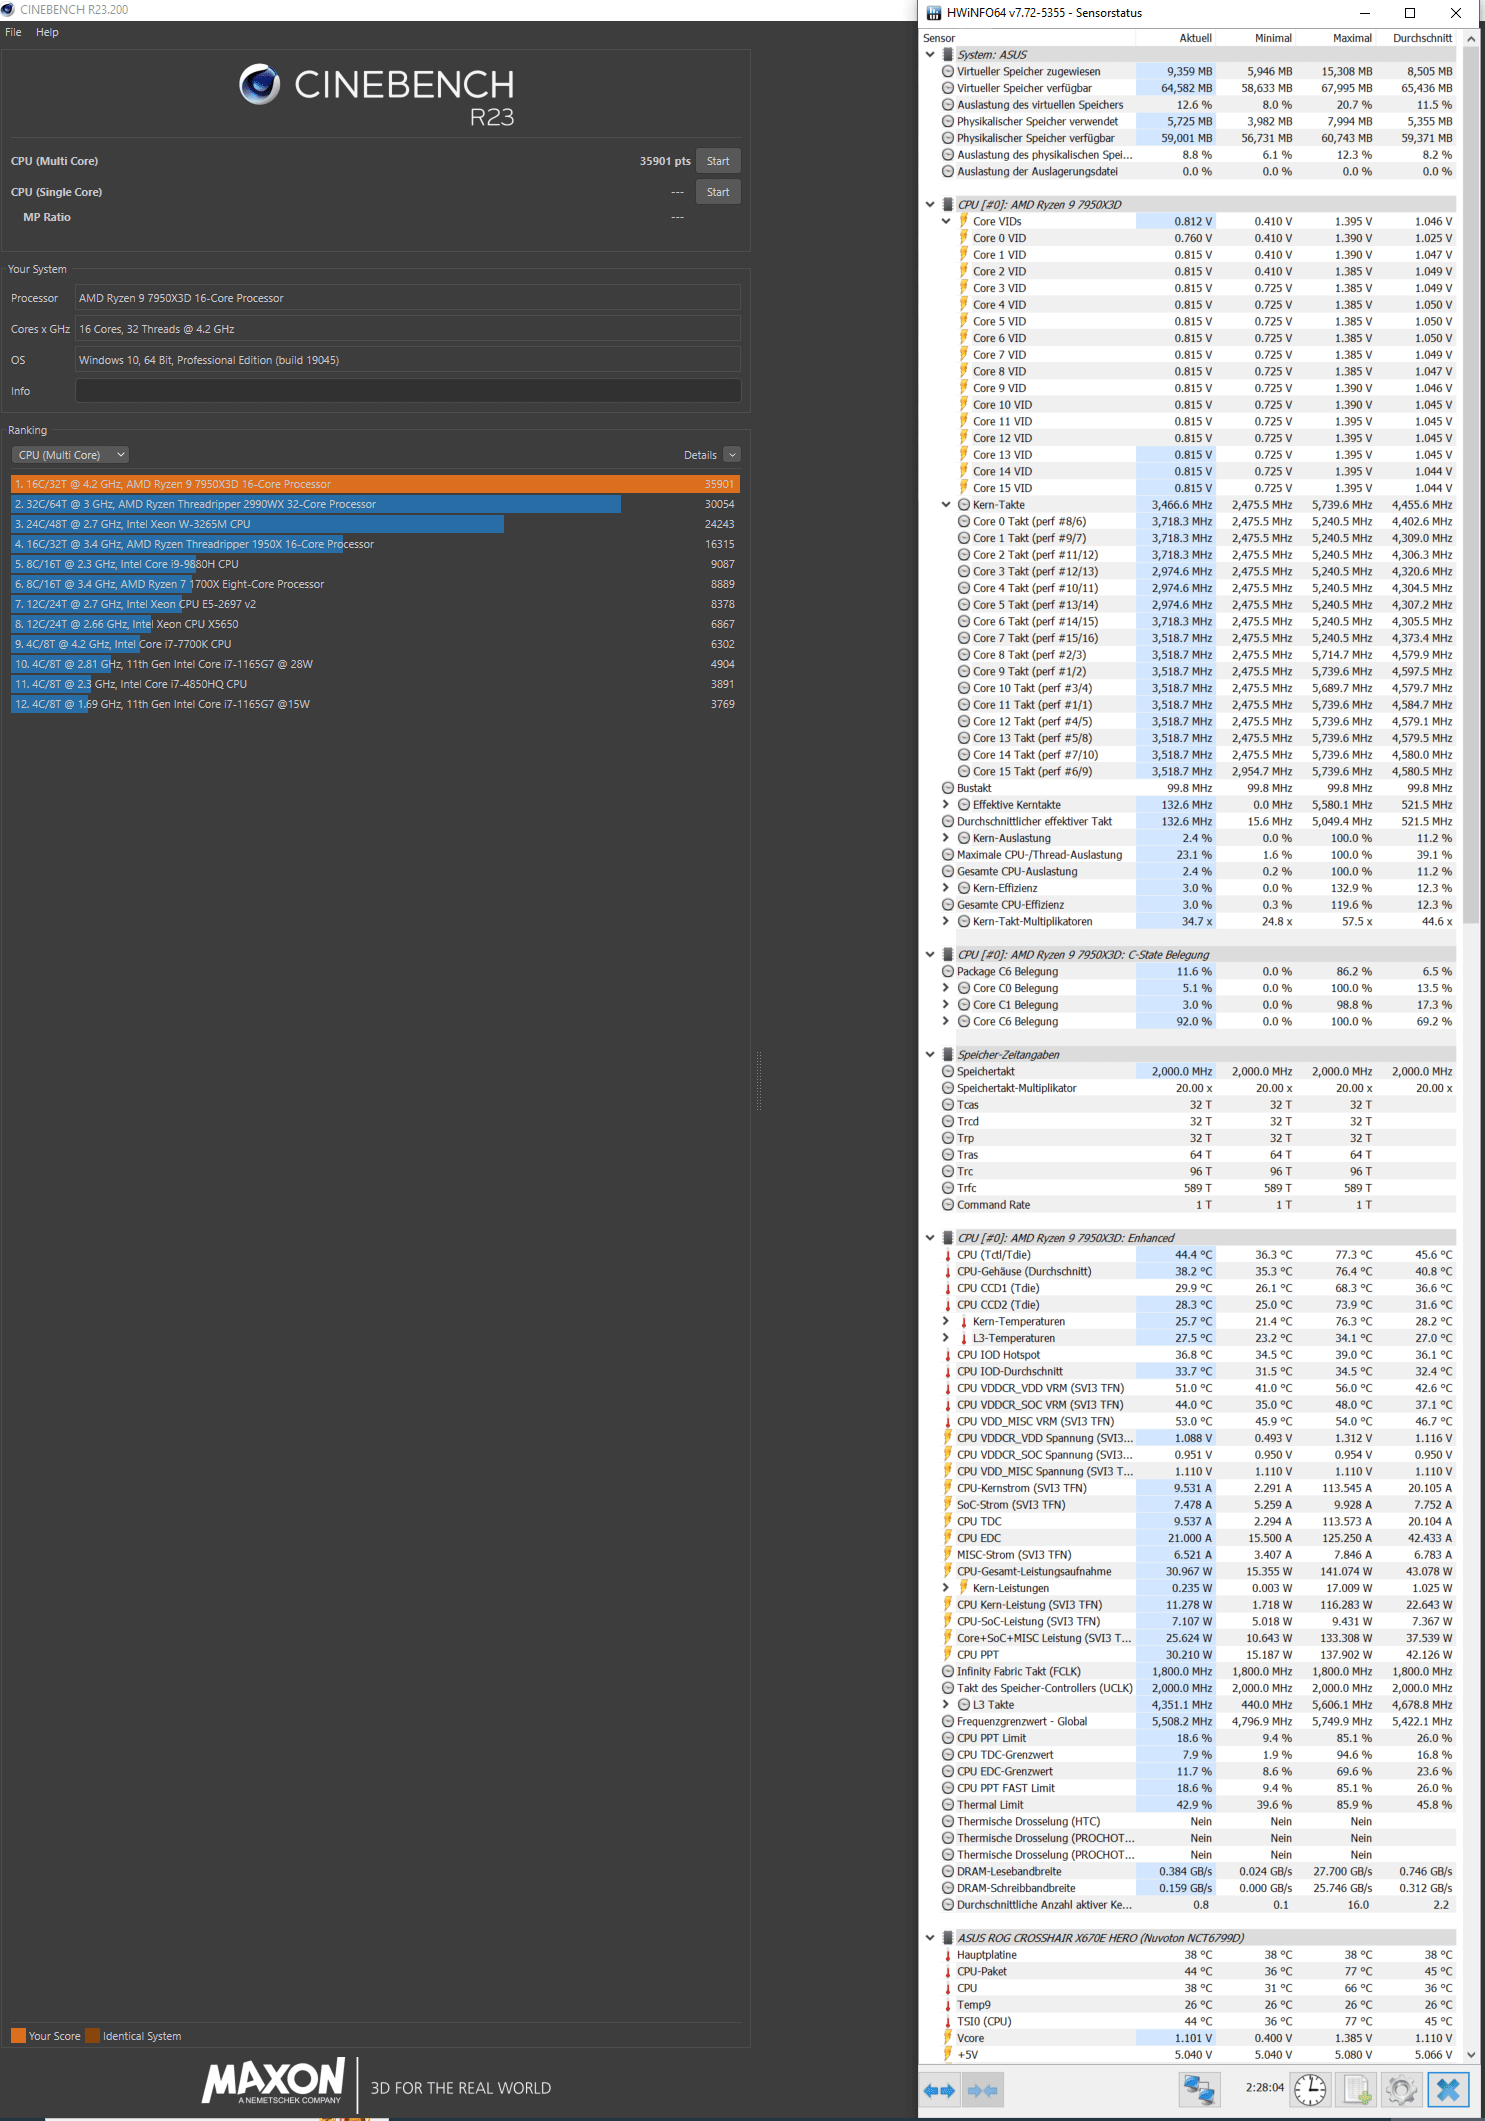Expand the L3 Takte row
The image size is (1485, 2121).
coord(946,1704)
